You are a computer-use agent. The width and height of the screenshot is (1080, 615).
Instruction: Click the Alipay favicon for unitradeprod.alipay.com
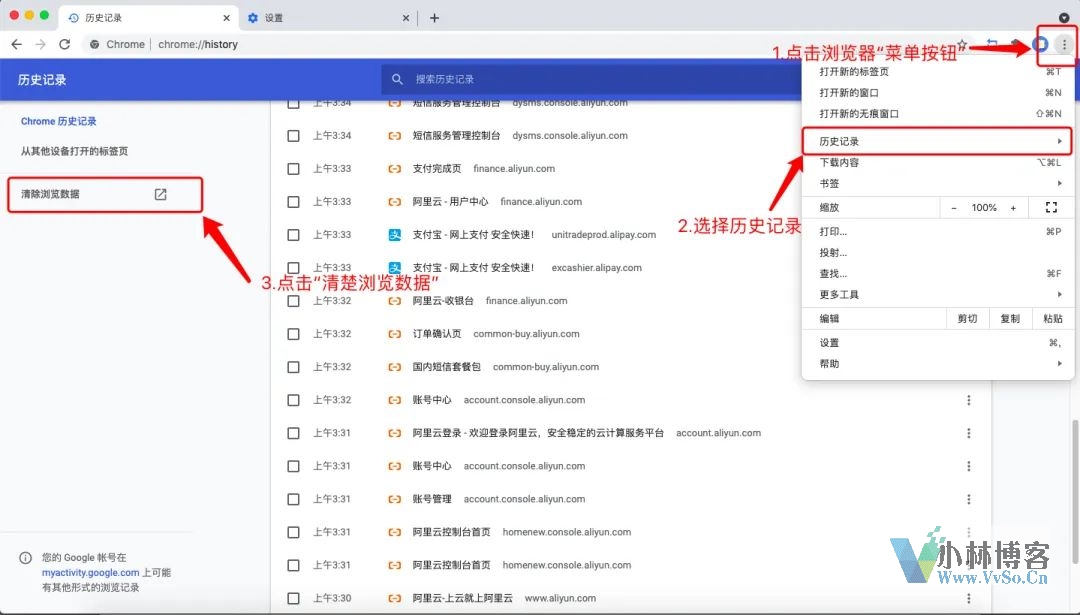(x=395, y=235)
